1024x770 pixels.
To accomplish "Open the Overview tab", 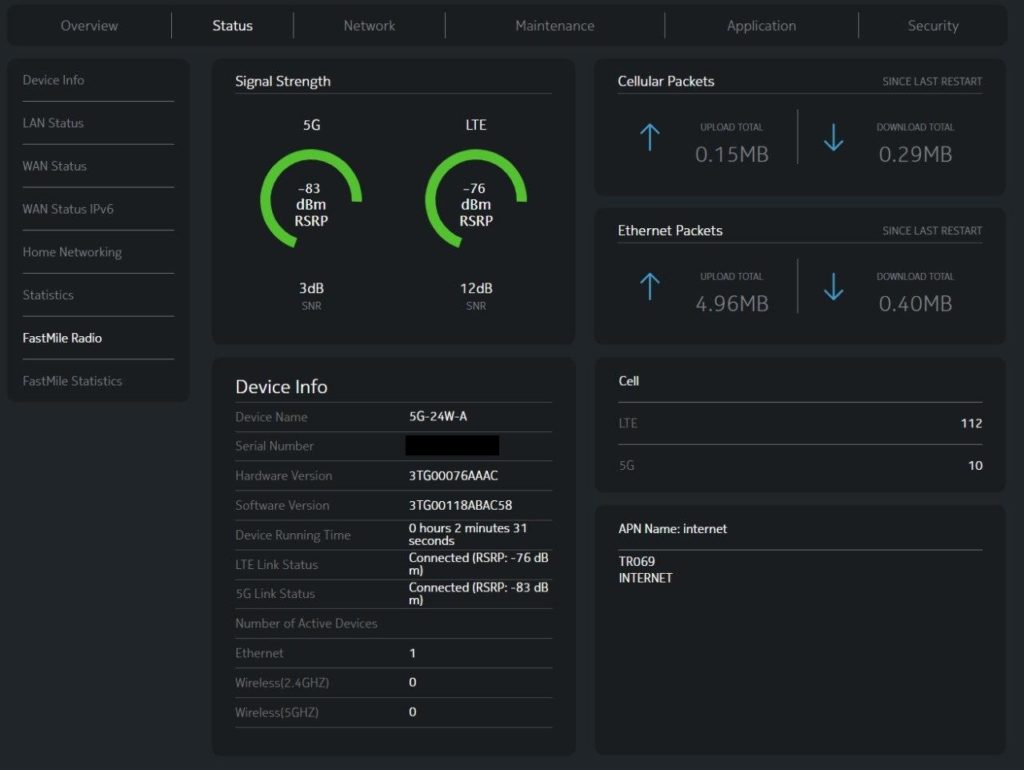I will [89, 26].
